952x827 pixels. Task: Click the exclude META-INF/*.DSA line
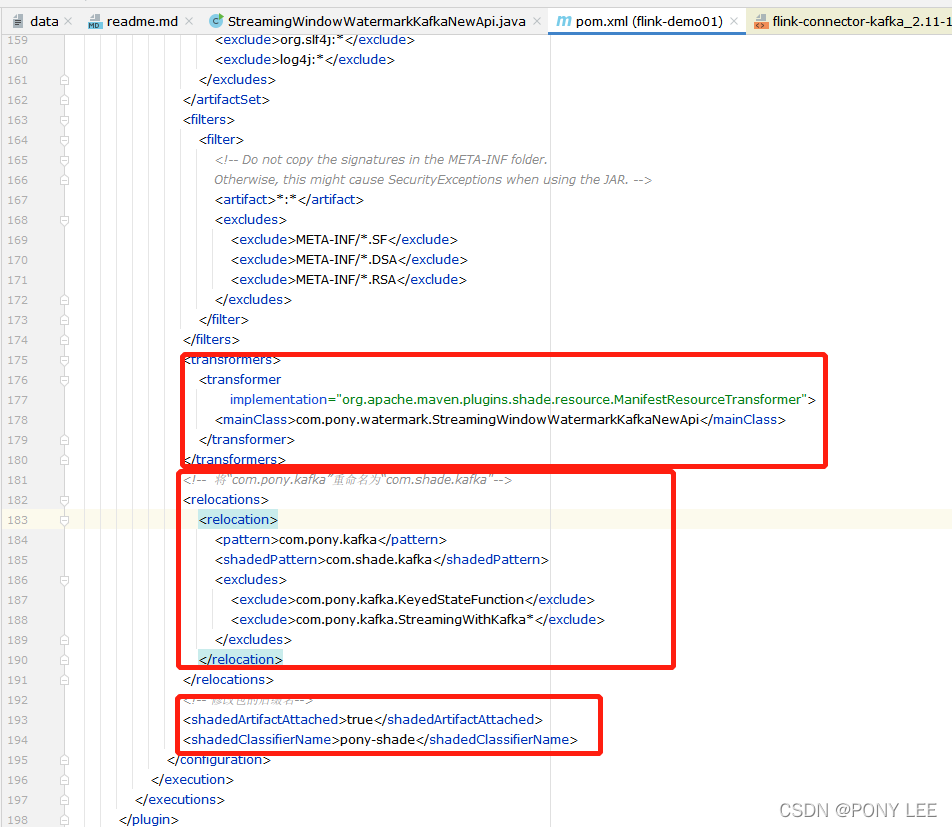coord(349,260)
